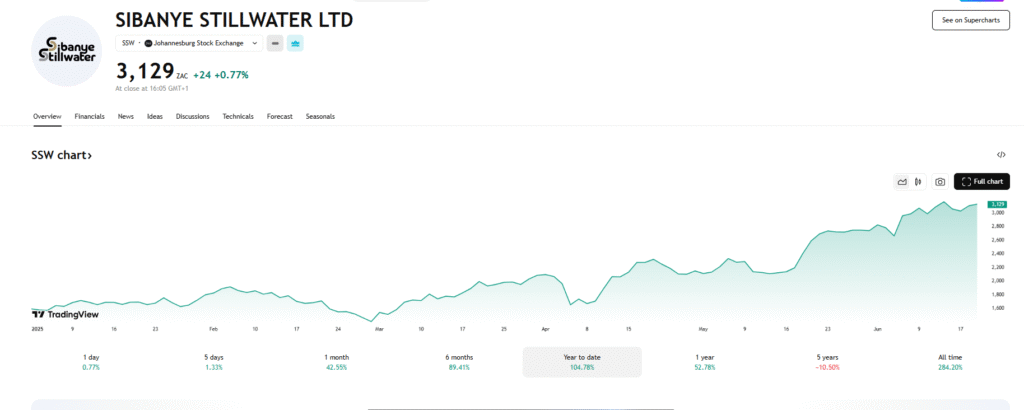Open the Full chart button

tap(982, 181)
